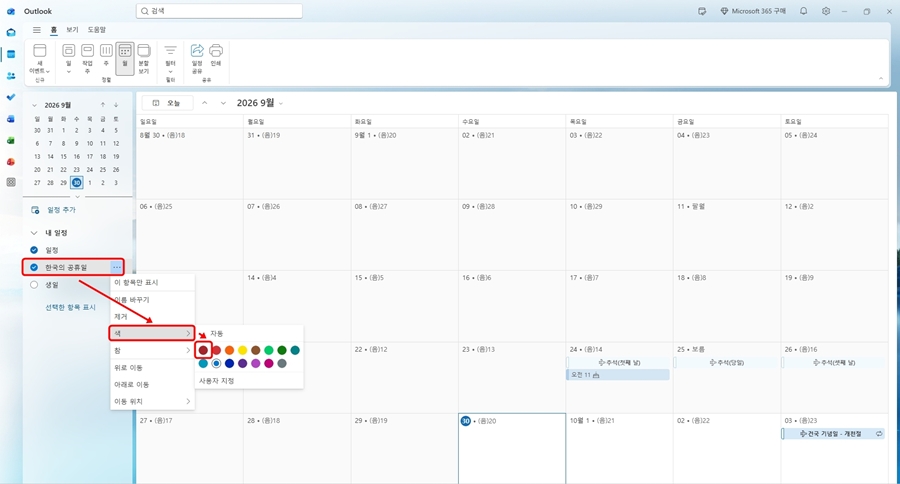Screen dimensions: 900x484
Task: Click the My Day icon in title bar
Action: pyautogui.click(x=702, y=11)
